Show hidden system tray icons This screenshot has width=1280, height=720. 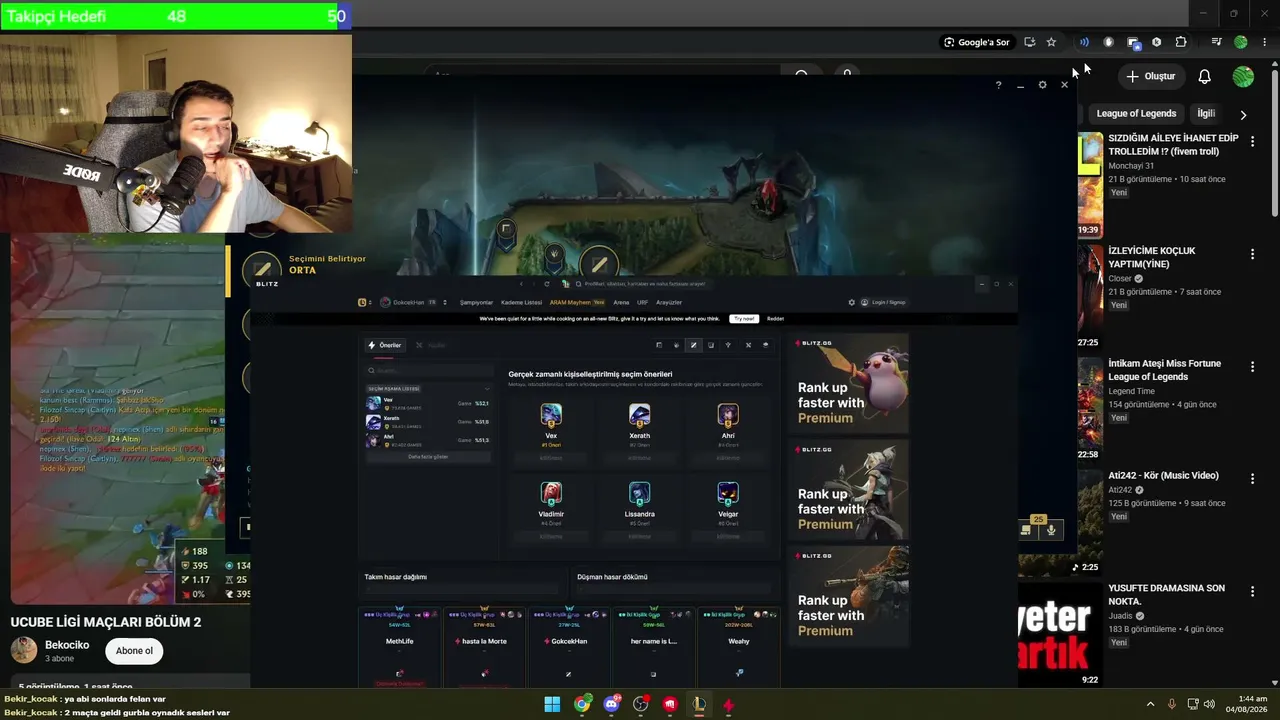1150,704
